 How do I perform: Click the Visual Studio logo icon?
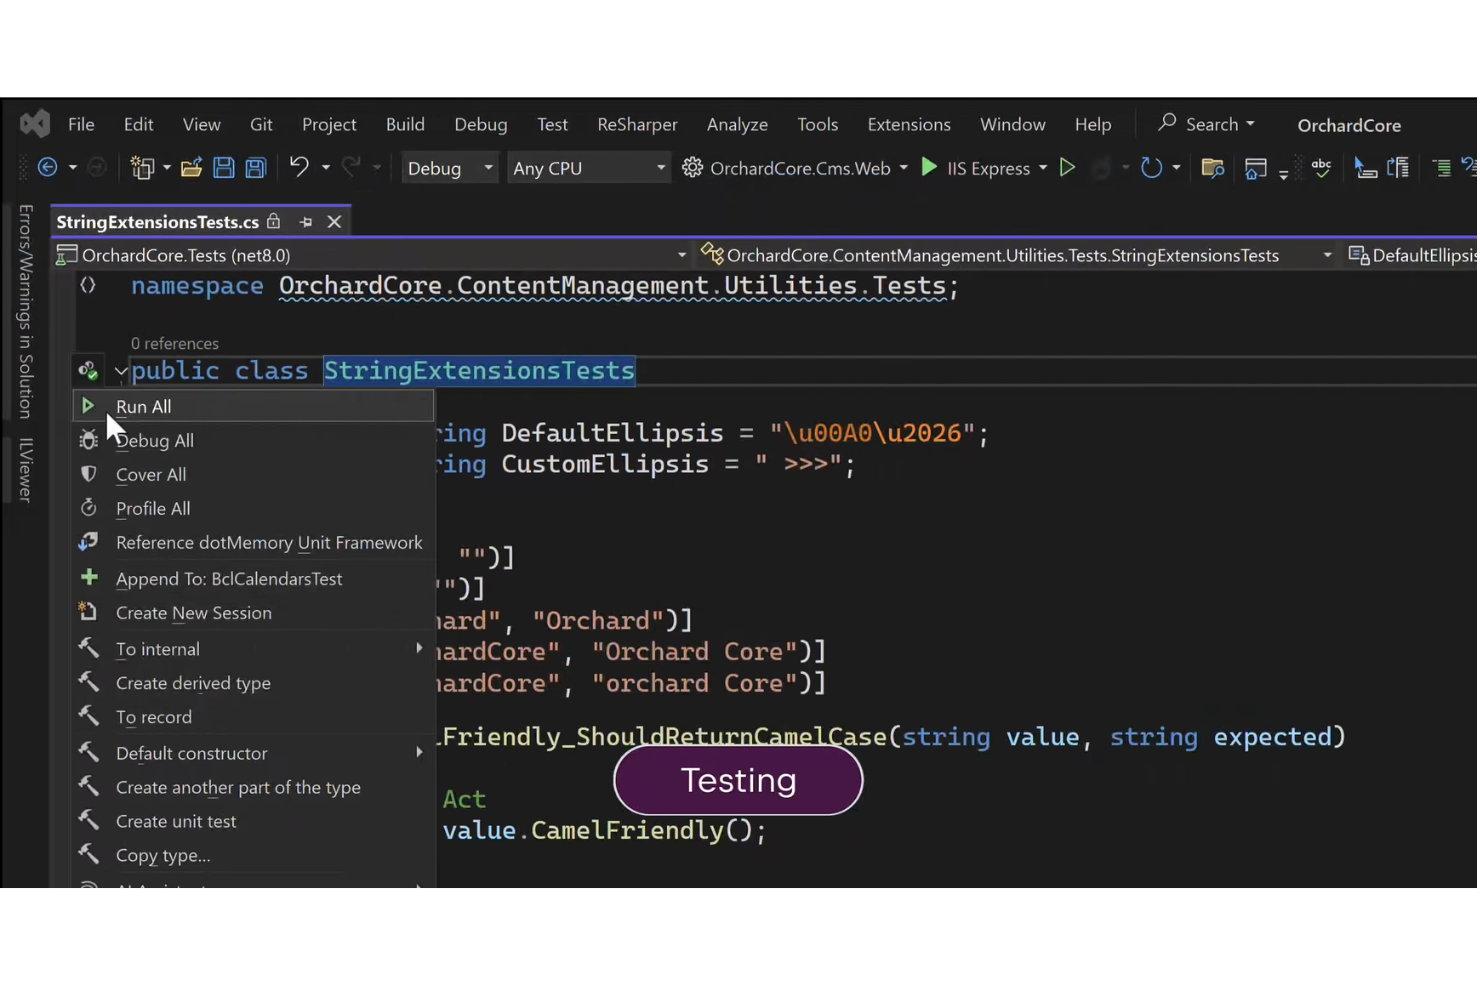(35, 124)
